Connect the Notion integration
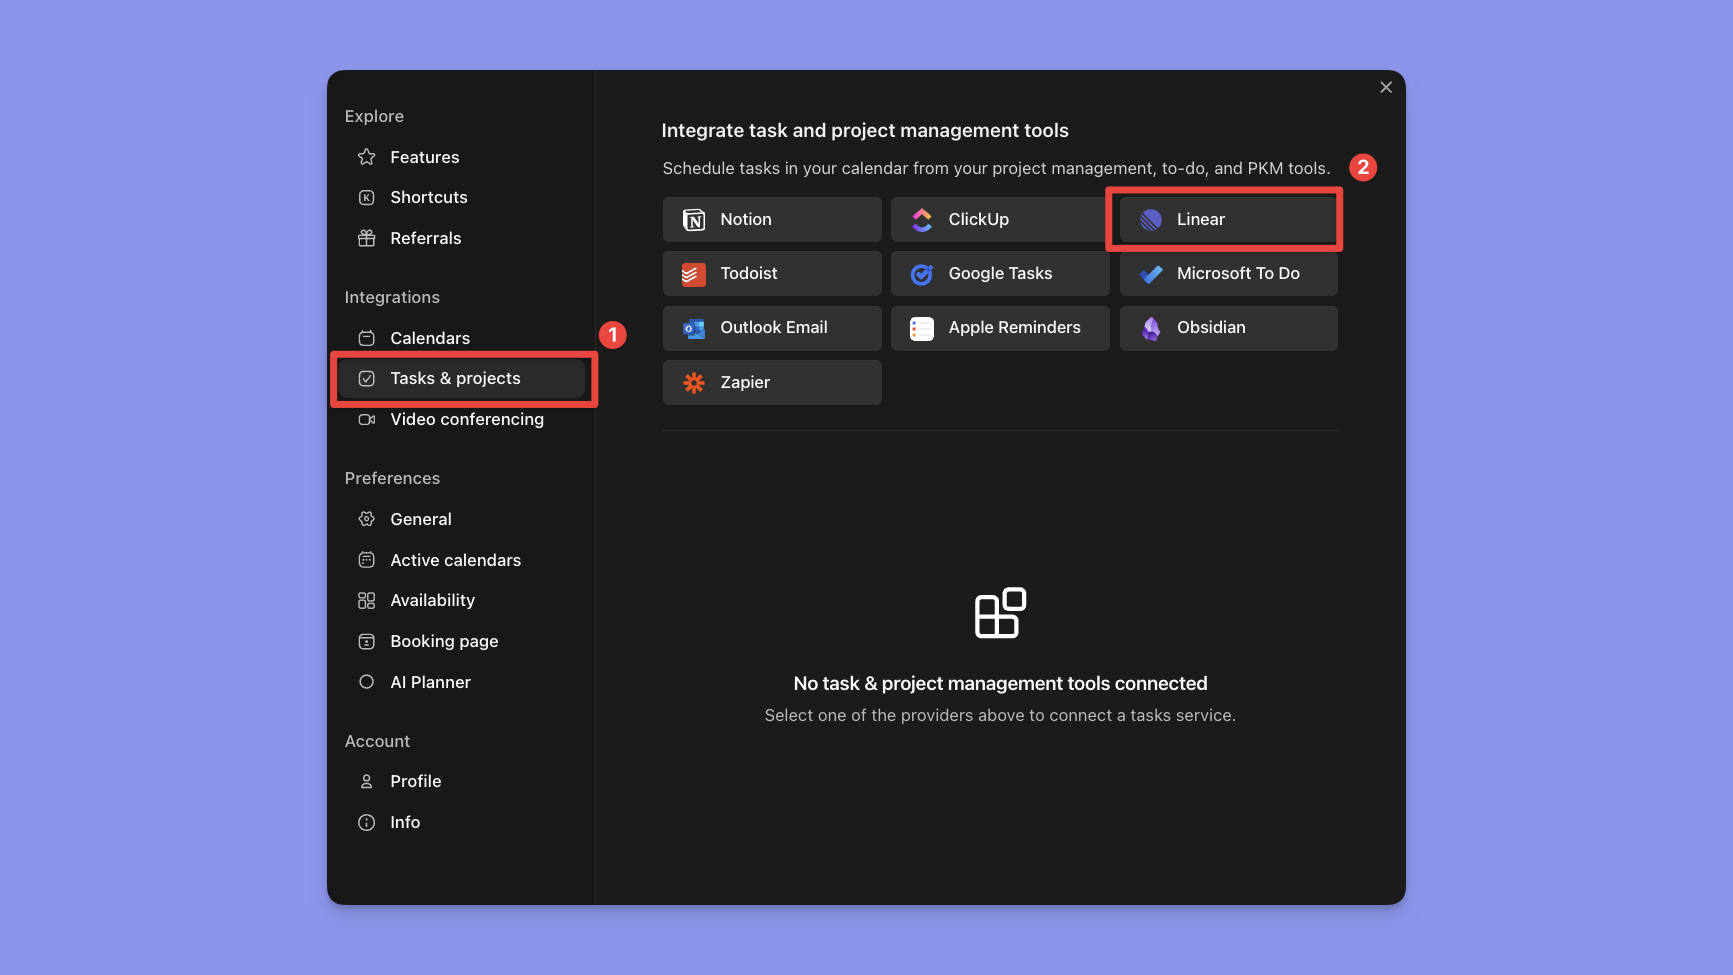Image resolution: width=1733 pixels, height=975 pixels. tap(772, 220)
